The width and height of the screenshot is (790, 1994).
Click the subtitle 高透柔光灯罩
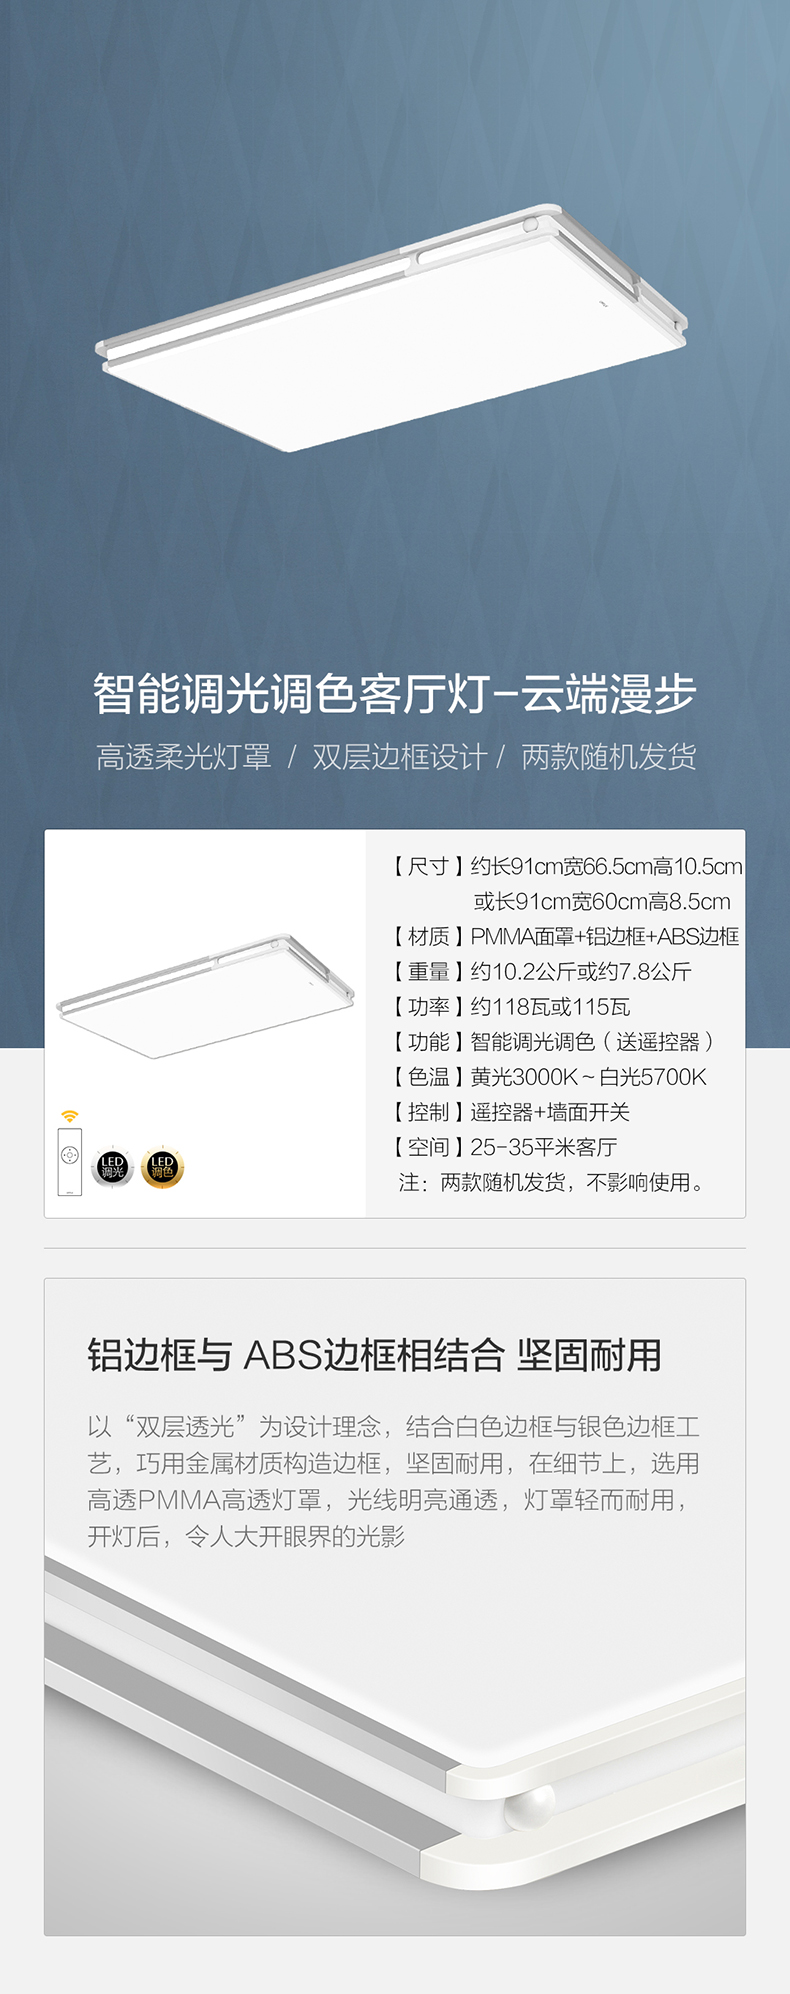point(184,757)
